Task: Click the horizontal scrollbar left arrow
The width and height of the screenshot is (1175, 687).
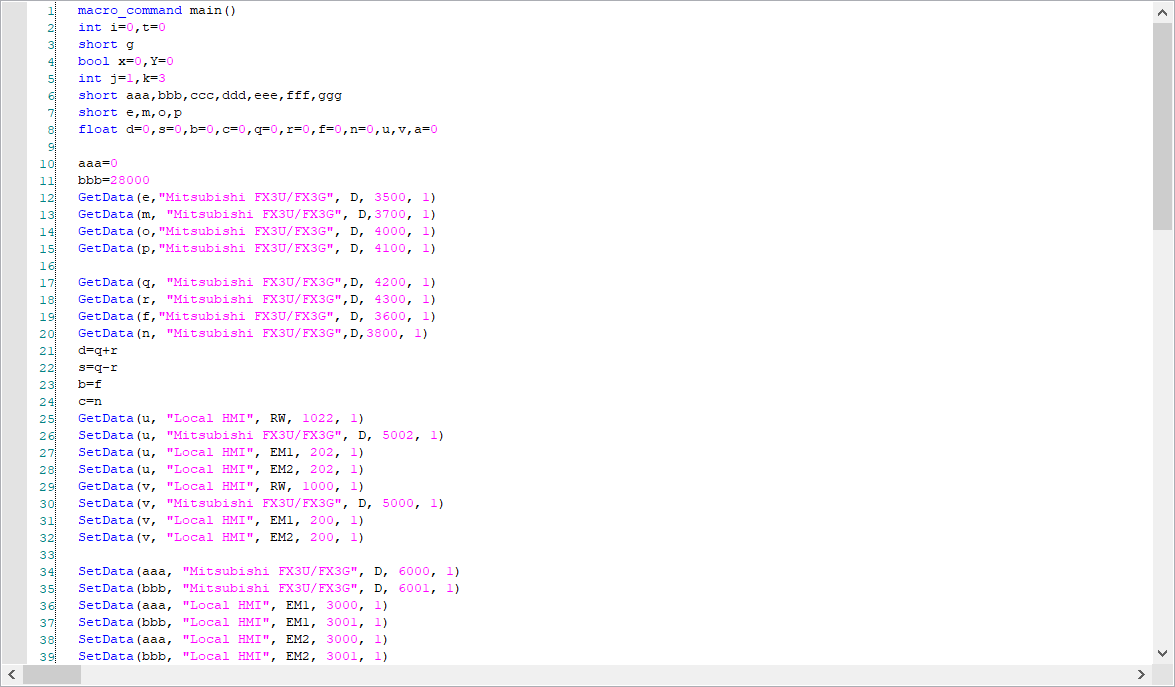Action: pyautogui.click(x=12, y=675)
